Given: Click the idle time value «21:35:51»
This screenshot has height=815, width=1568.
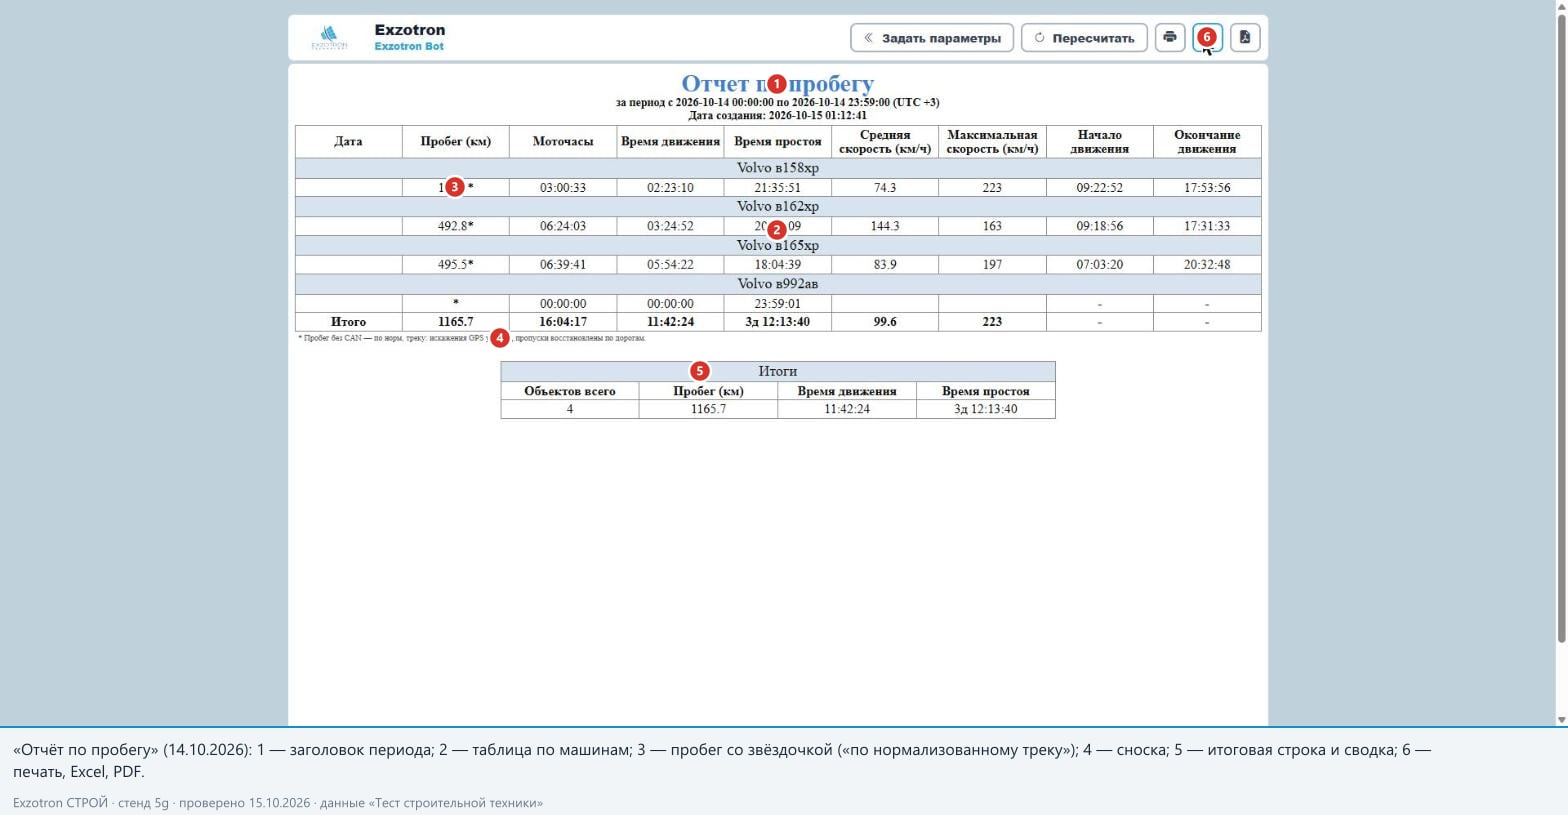Looking at the screenshot, I should (778, 188).
